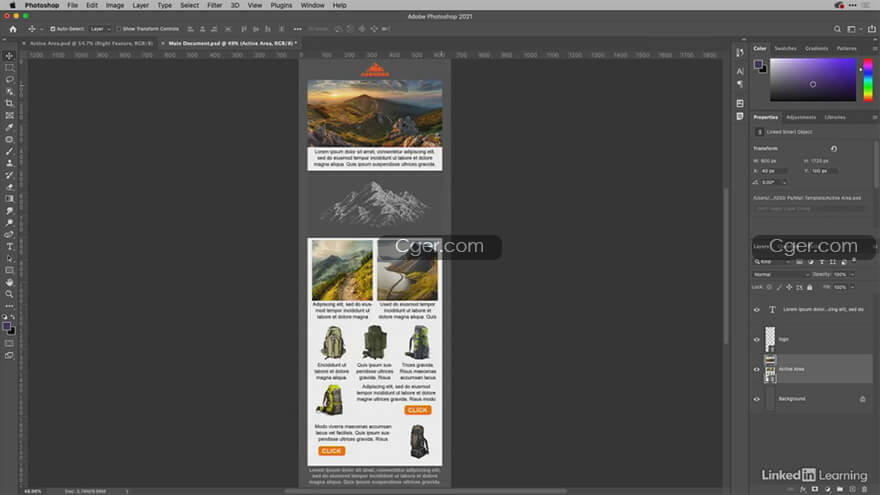Select the Dodge tool

[10, 223]
